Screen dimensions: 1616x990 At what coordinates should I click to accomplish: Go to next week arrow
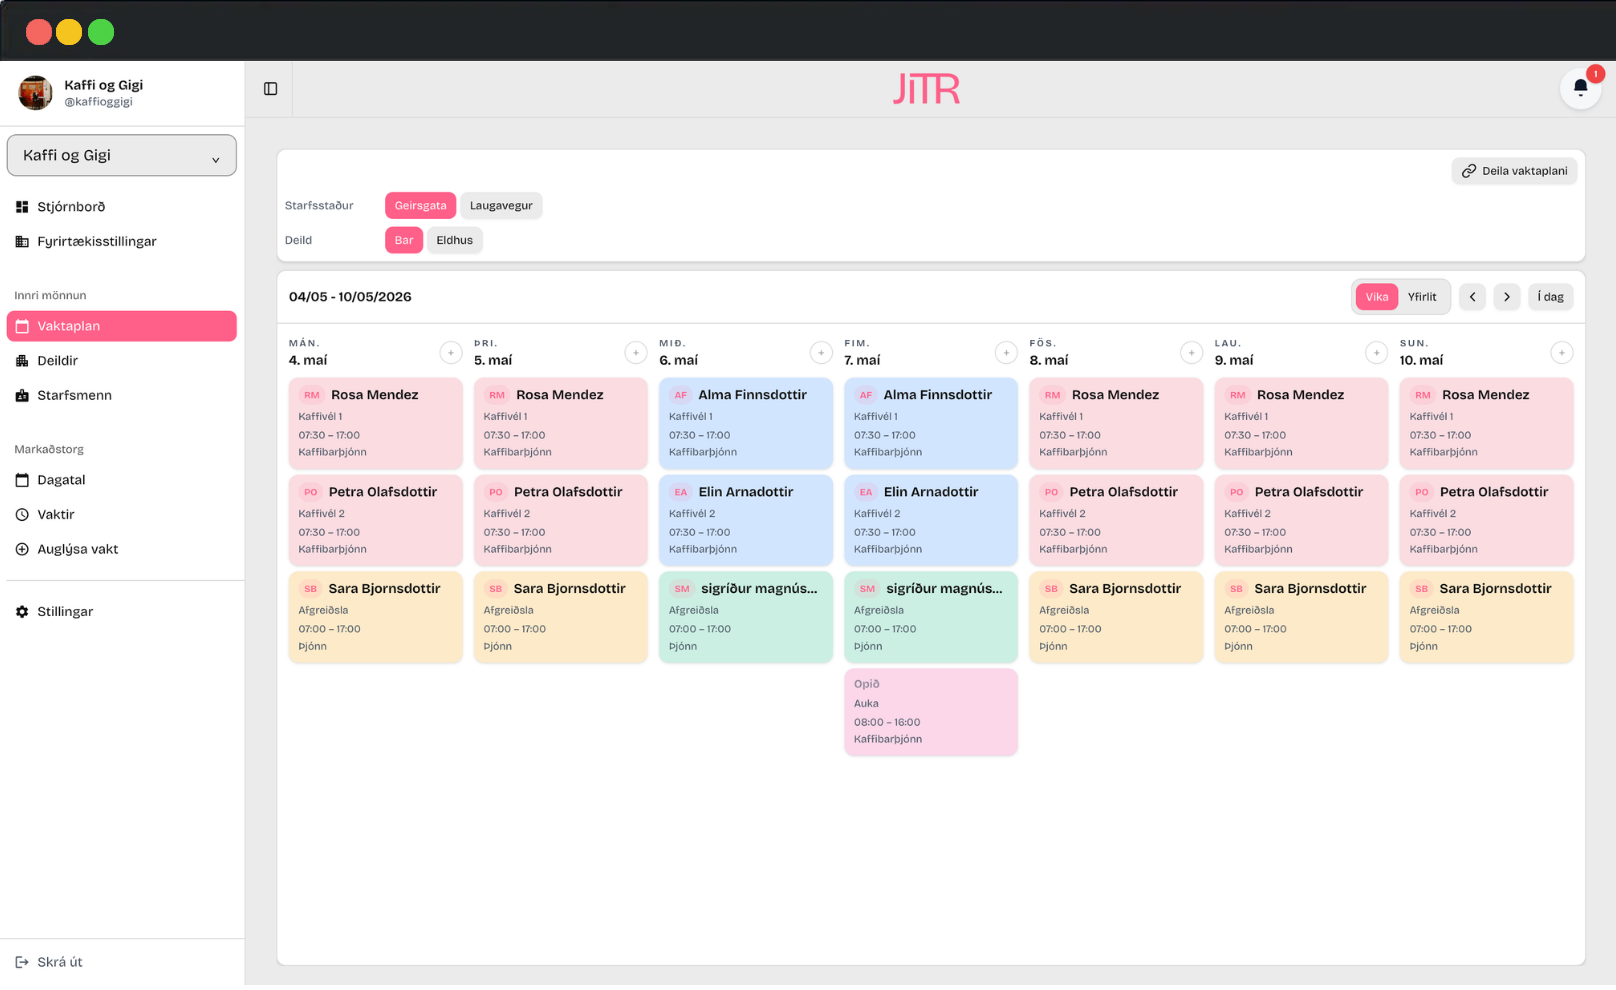[x=1507, y=297]
